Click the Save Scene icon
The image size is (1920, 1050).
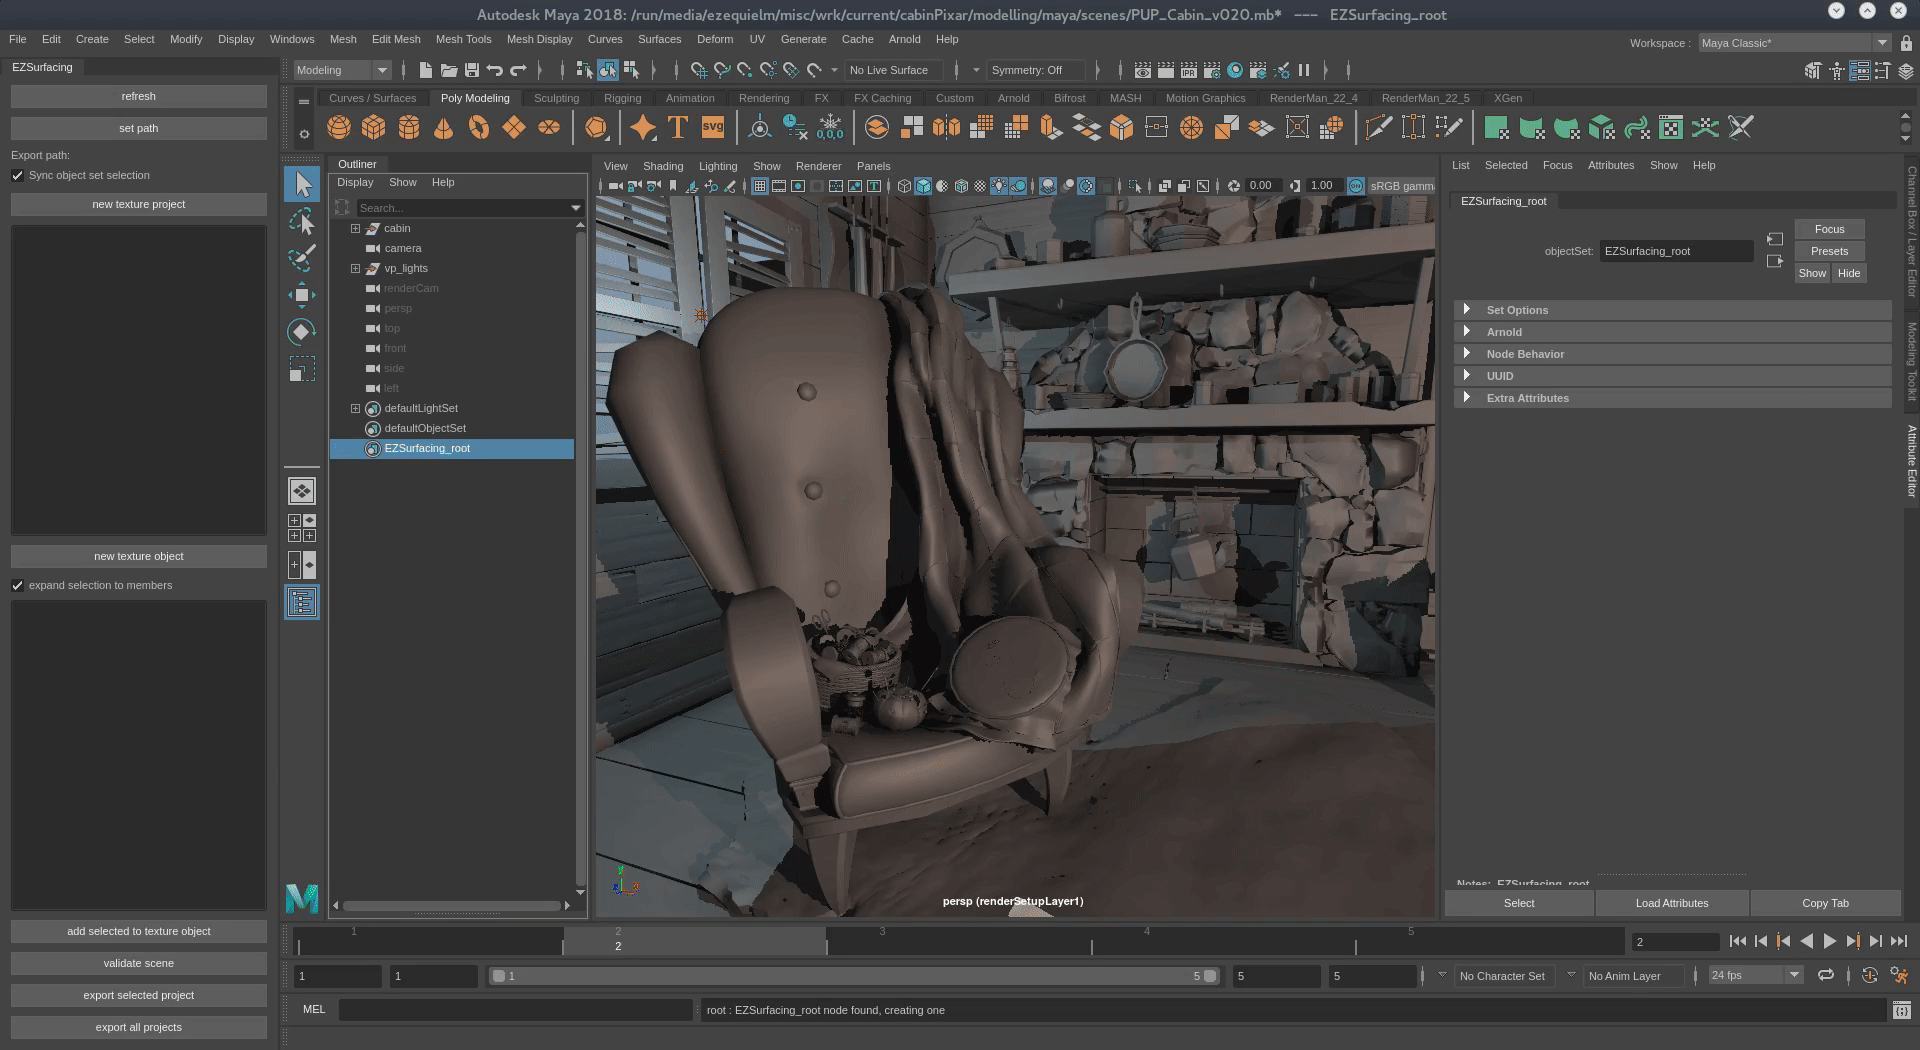(x=472, y=70)
